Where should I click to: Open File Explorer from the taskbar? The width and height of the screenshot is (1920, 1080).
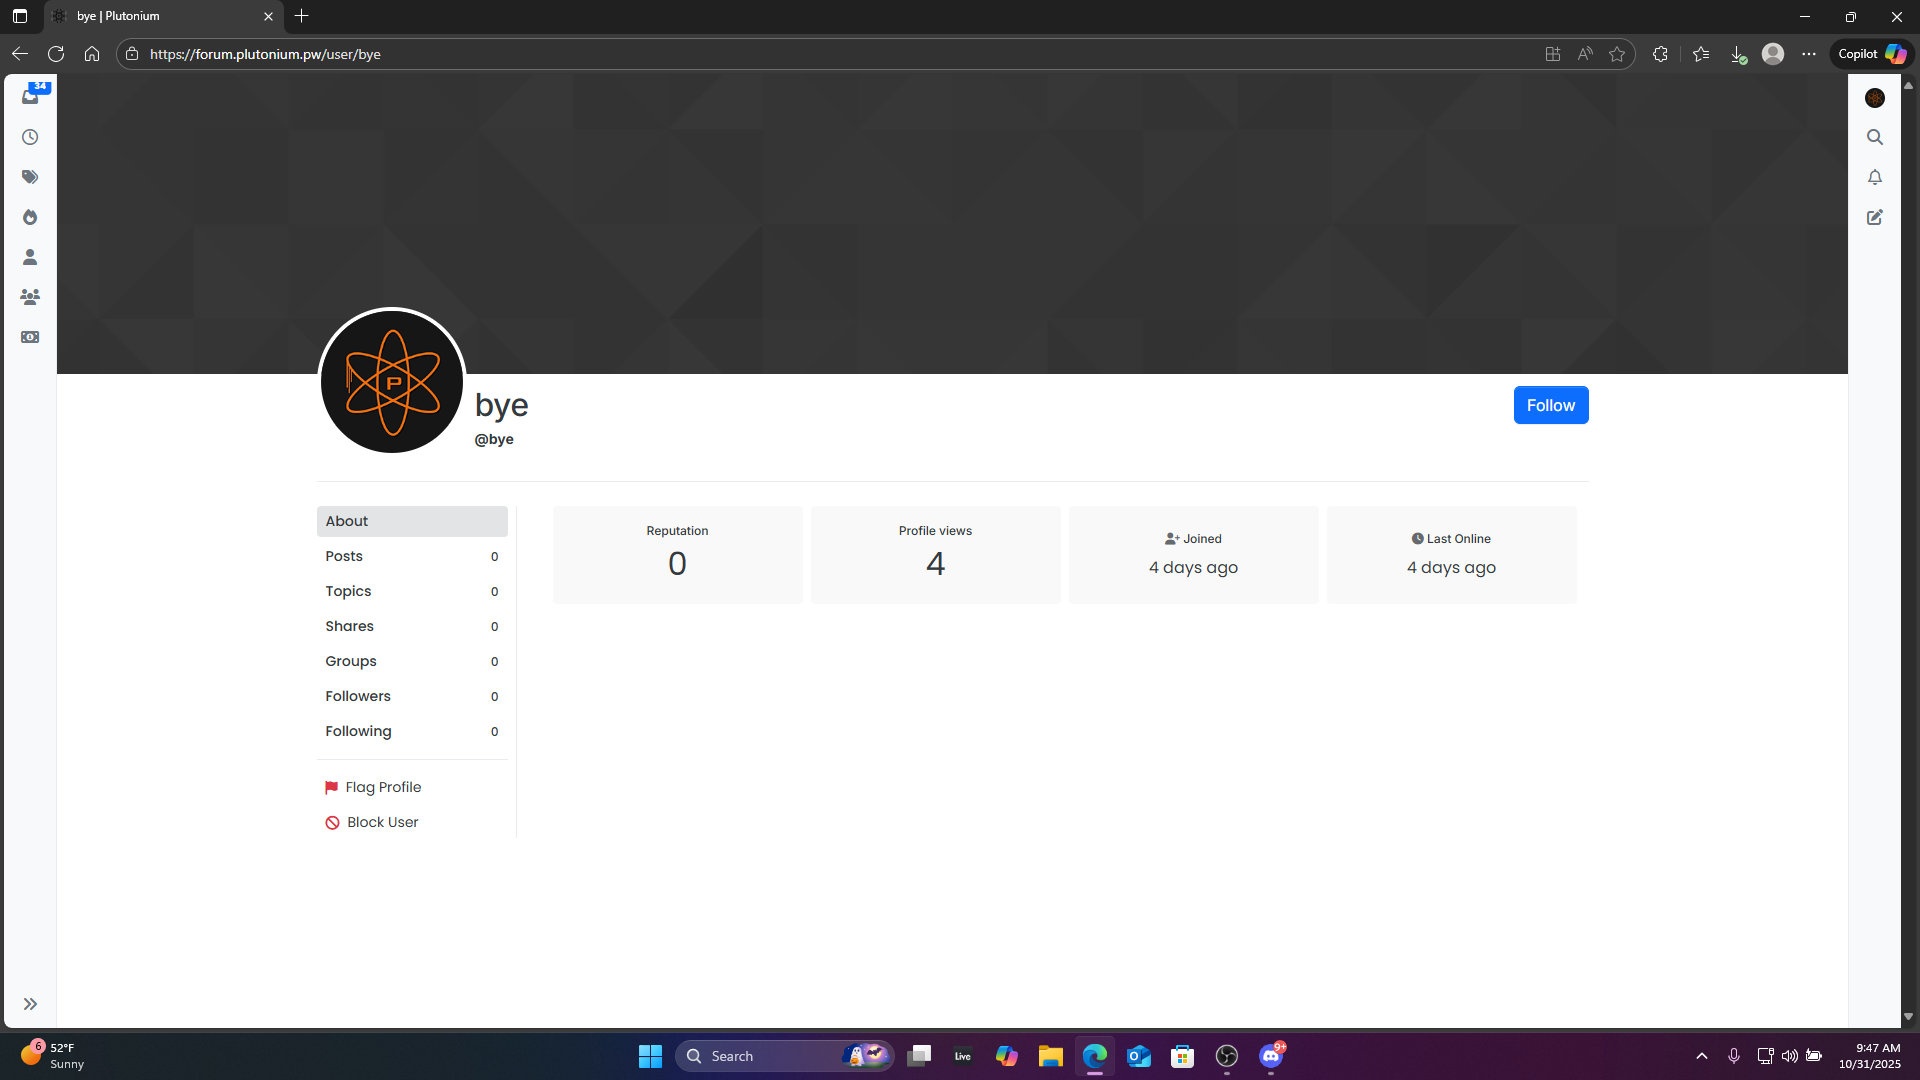click(1050, 1056)
